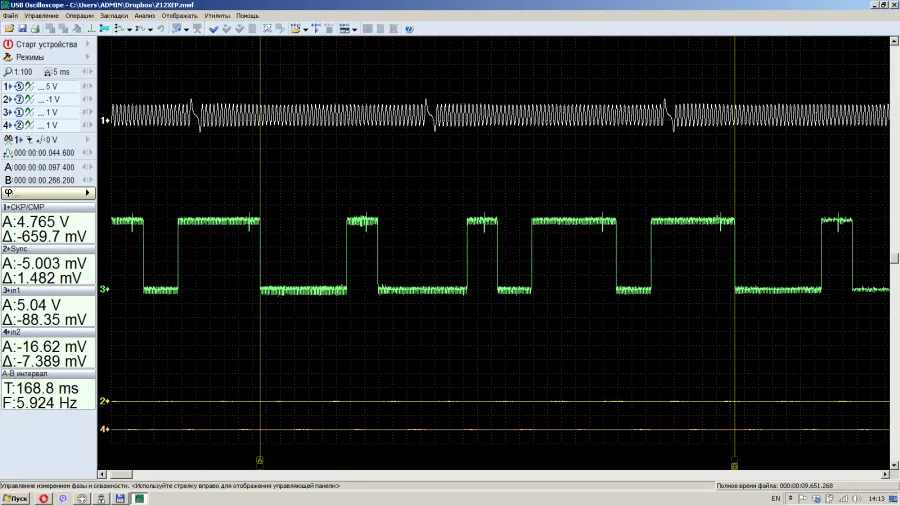Click the Режимы button
This screenshot has width=900, height=506.
(x=30, y=57)
